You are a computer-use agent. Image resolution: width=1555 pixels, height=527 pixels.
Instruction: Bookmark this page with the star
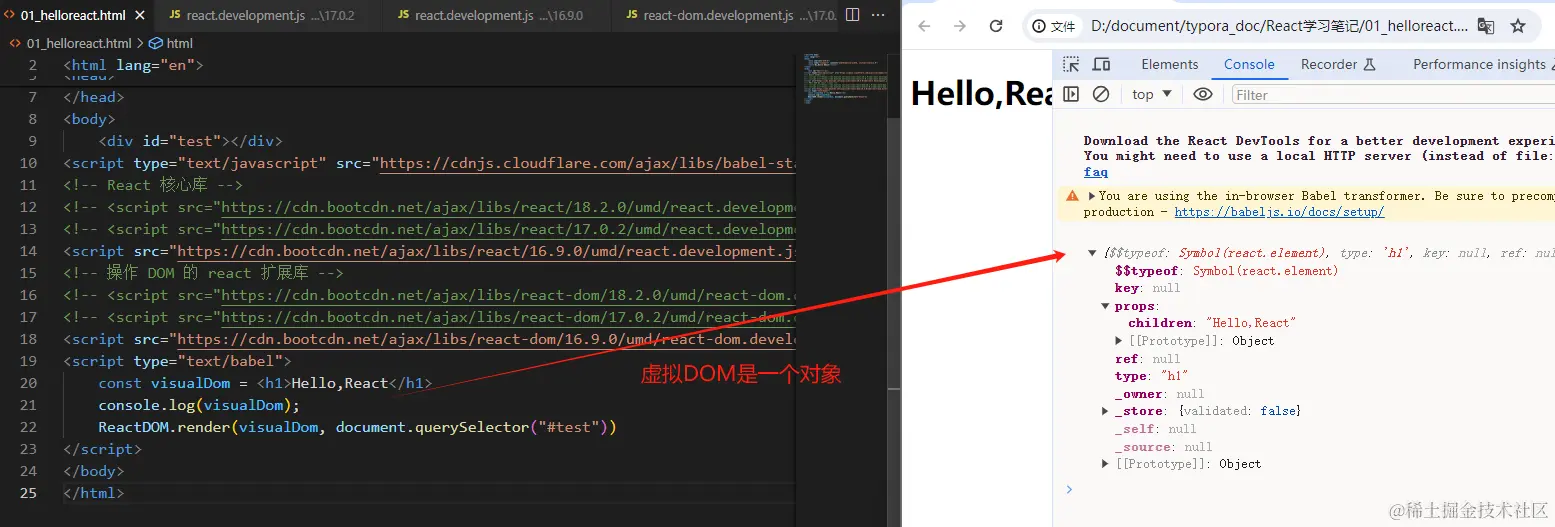coord(1518,26)
